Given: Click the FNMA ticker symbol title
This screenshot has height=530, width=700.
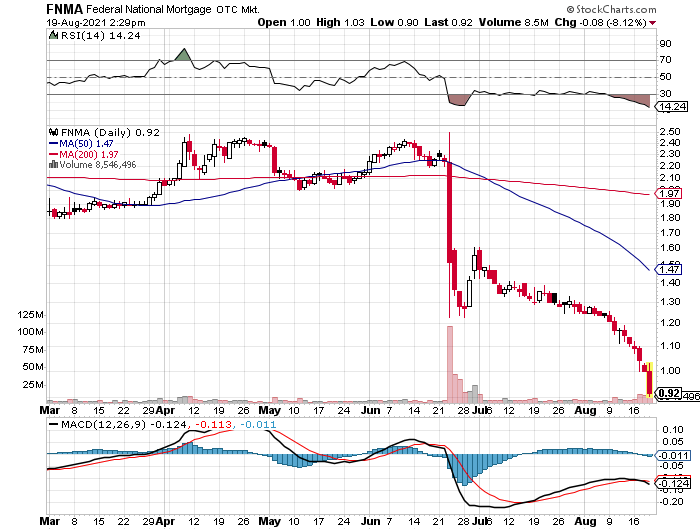Looking at the screenshot, I should (65, 9).
